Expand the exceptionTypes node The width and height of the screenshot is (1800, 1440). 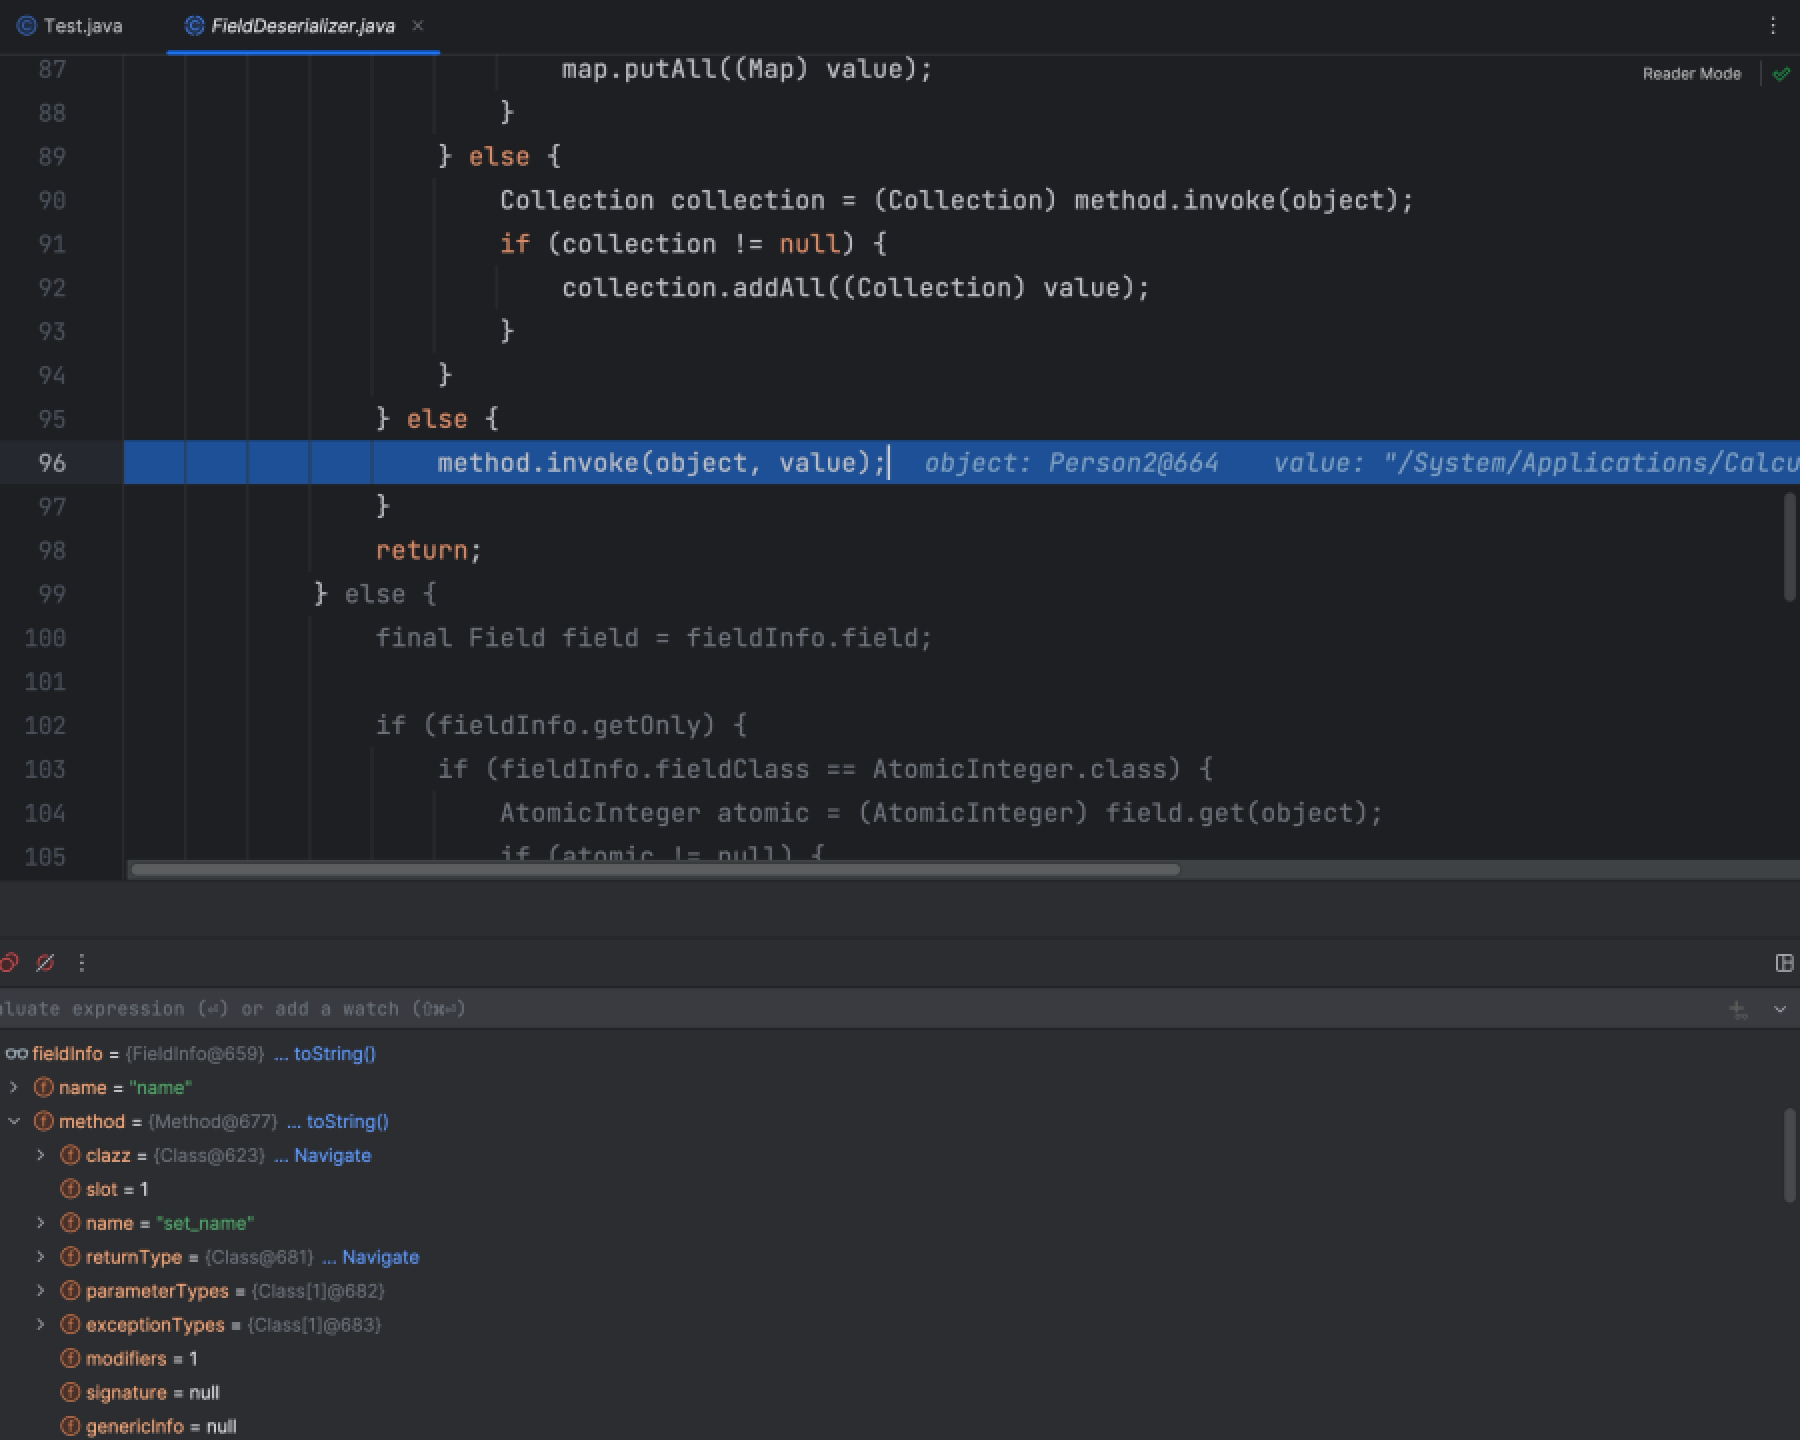(x=41, y=1325)
